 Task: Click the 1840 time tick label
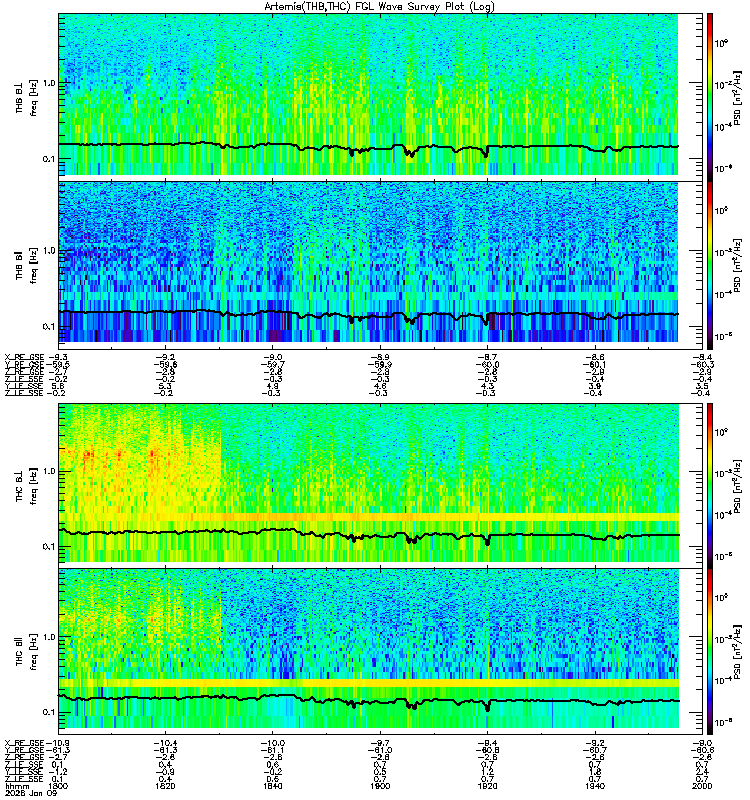272,786
